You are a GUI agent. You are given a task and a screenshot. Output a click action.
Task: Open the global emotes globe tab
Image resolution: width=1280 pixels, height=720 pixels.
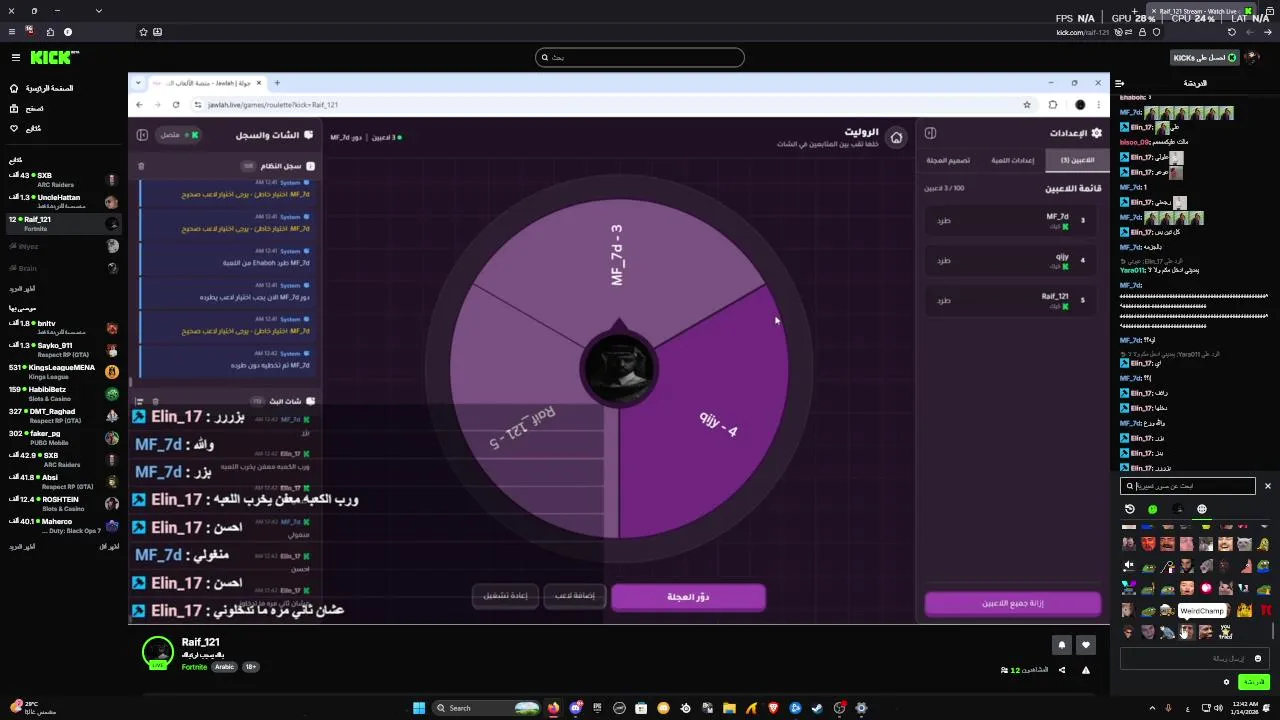coord(1202,509)
